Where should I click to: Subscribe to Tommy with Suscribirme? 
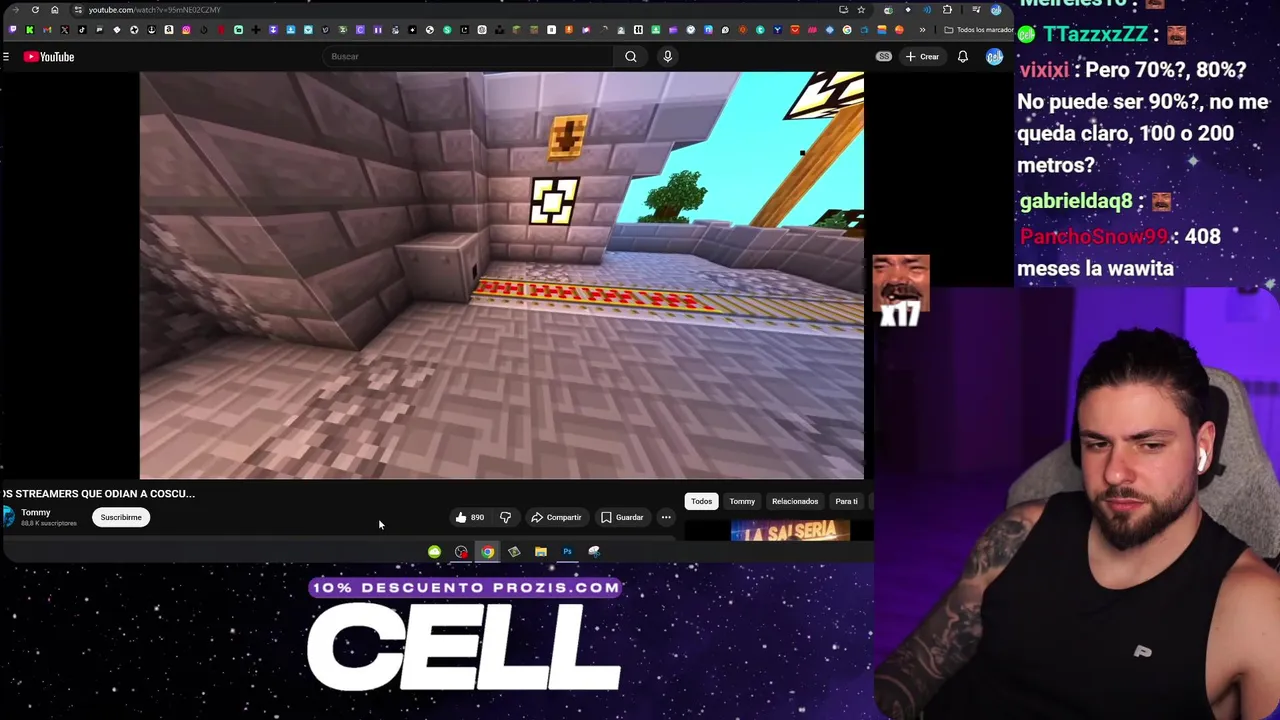pos(121,518)
